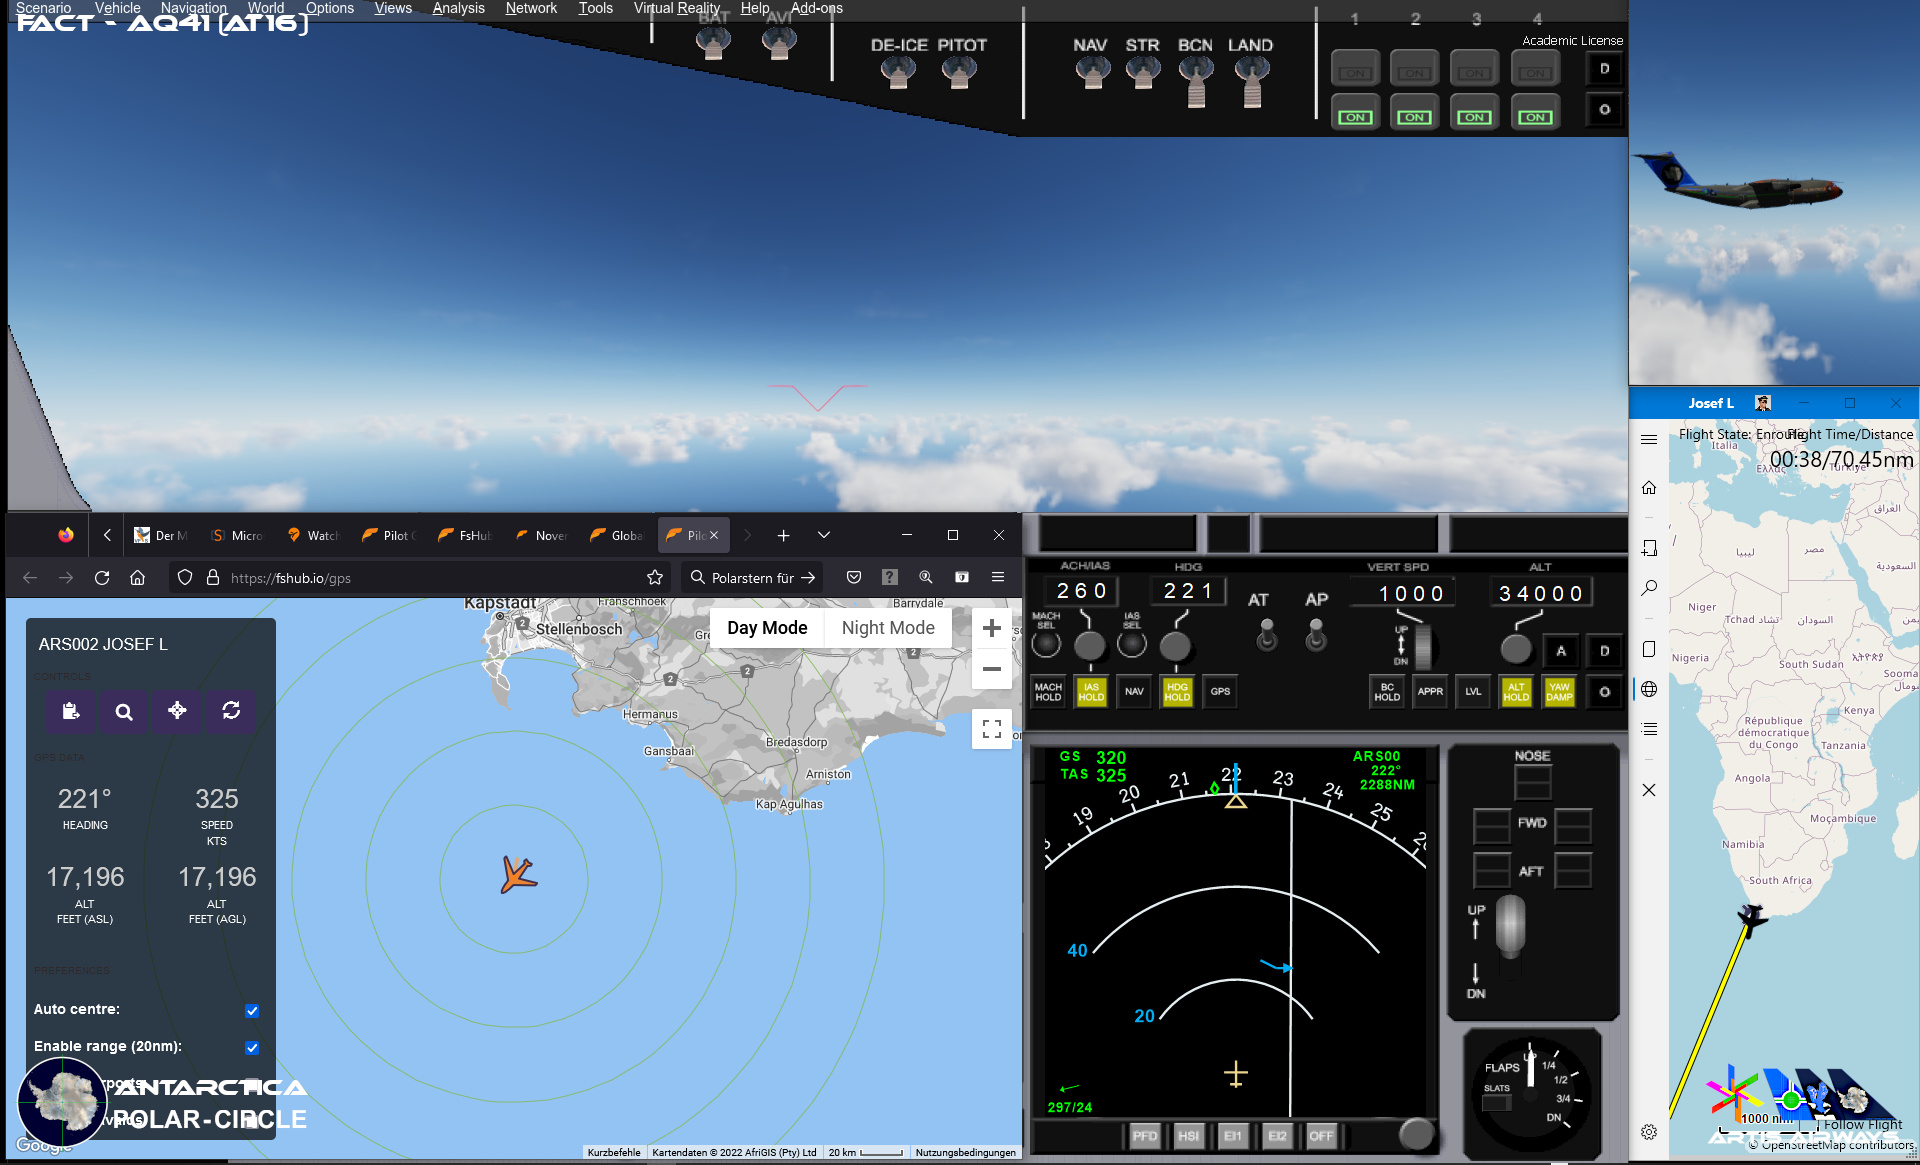
Task: Click the HSI display mode button
Action: (x=1188, y=1136)
